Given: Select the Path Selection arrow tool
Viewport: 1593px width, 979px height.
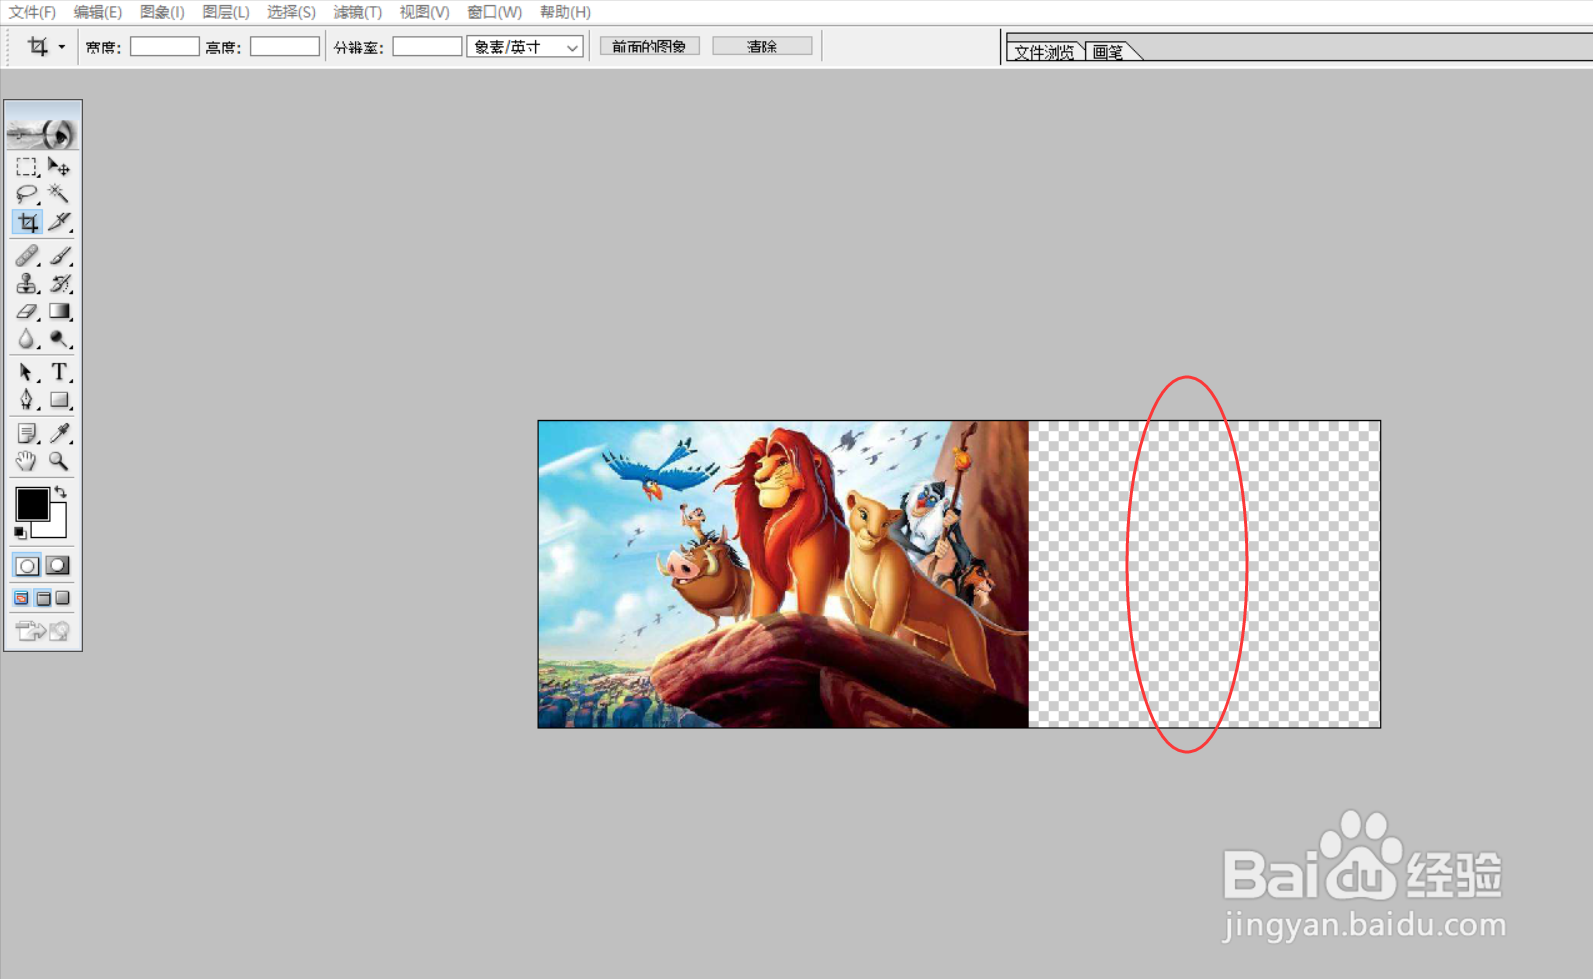Looking at the screenshot, I should click(27, 373).
